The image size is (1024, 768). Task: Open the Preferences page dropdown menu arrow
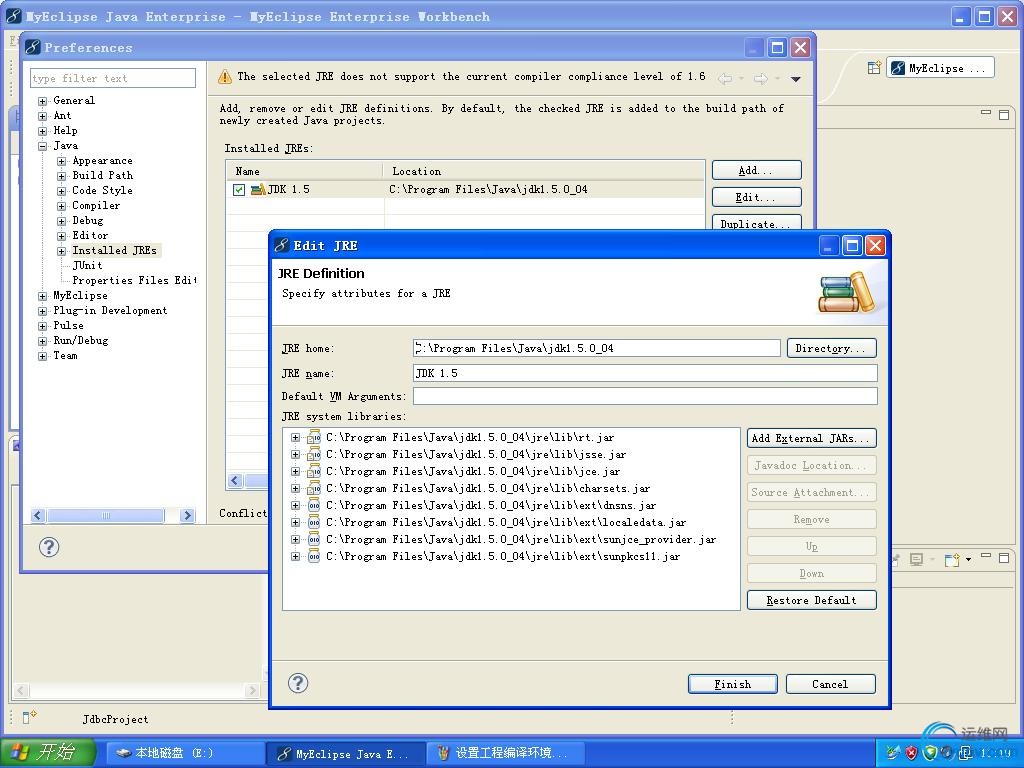795,79
